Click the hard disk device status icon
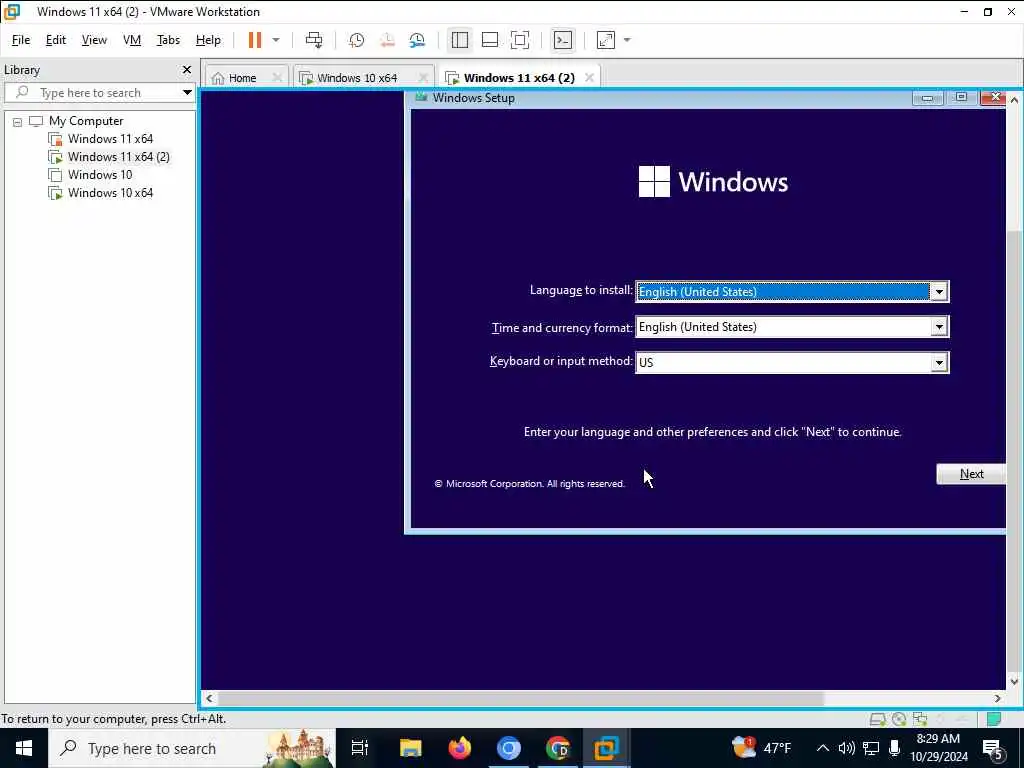This screenshot has width=1024, height=768. 878,719
